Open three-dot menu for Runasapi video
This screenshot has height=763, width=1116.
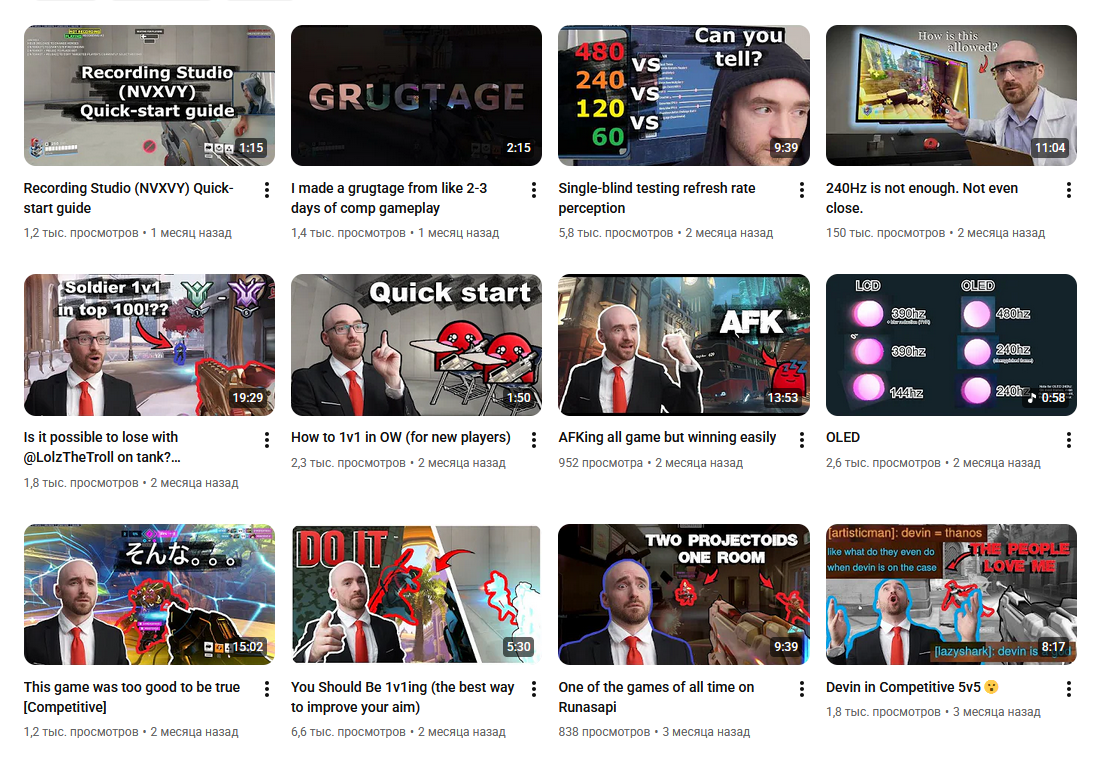(801, 688)
